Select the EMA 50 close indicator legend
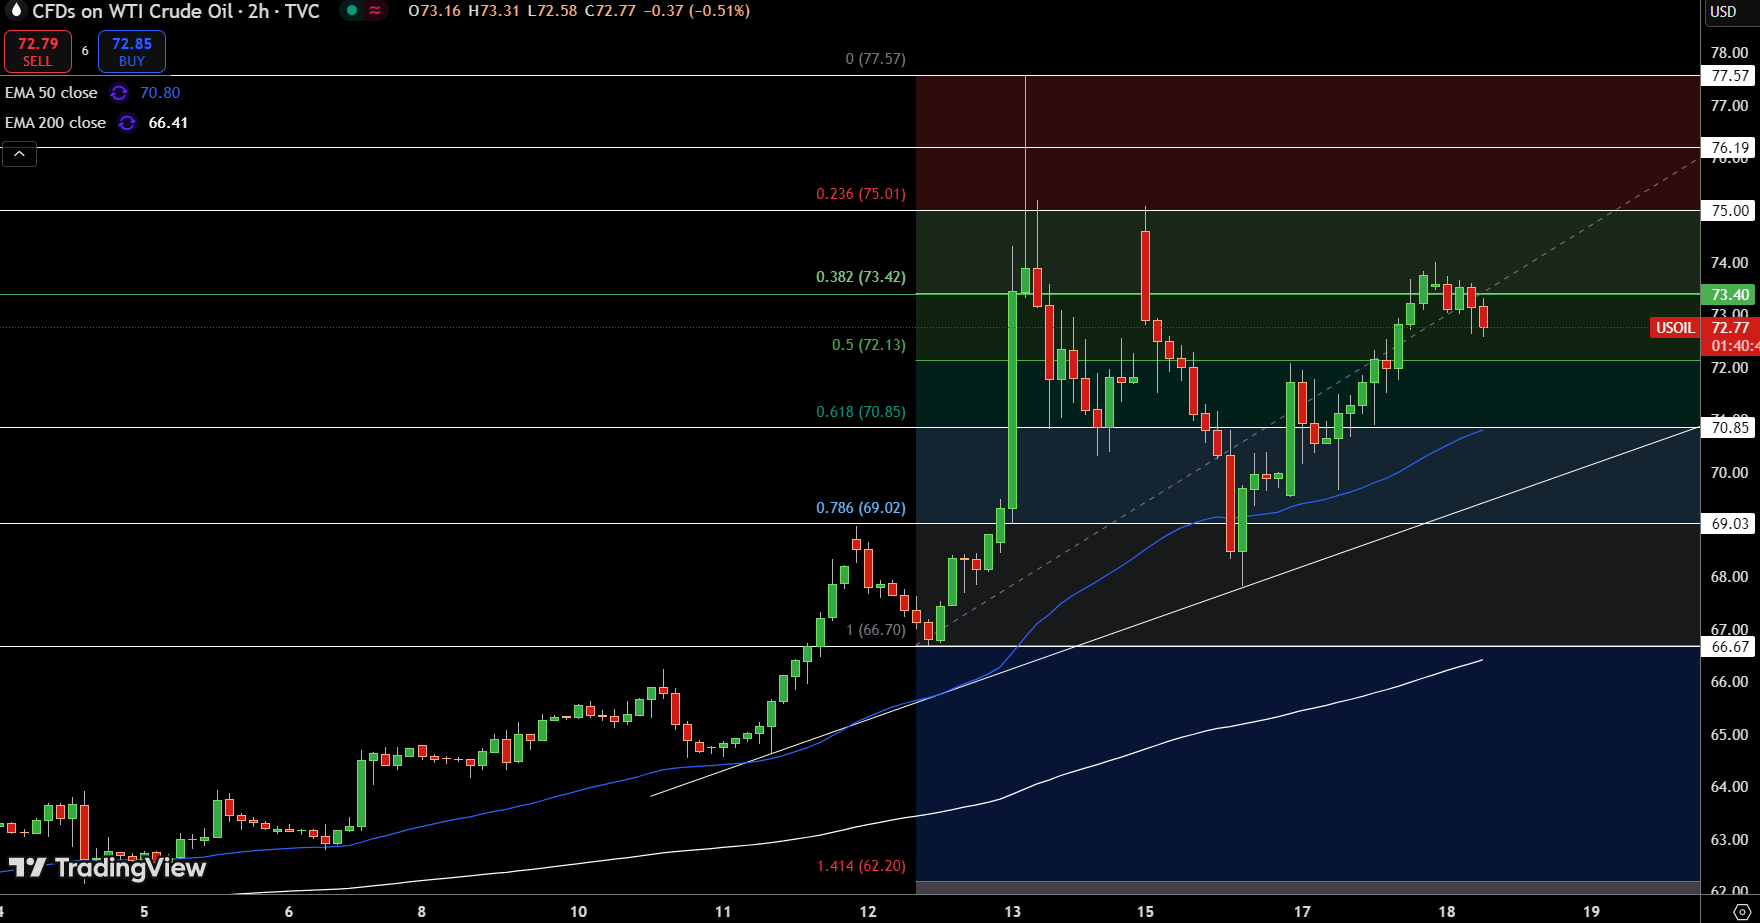The image size is (1760, 923). click(x=51, y=93)
